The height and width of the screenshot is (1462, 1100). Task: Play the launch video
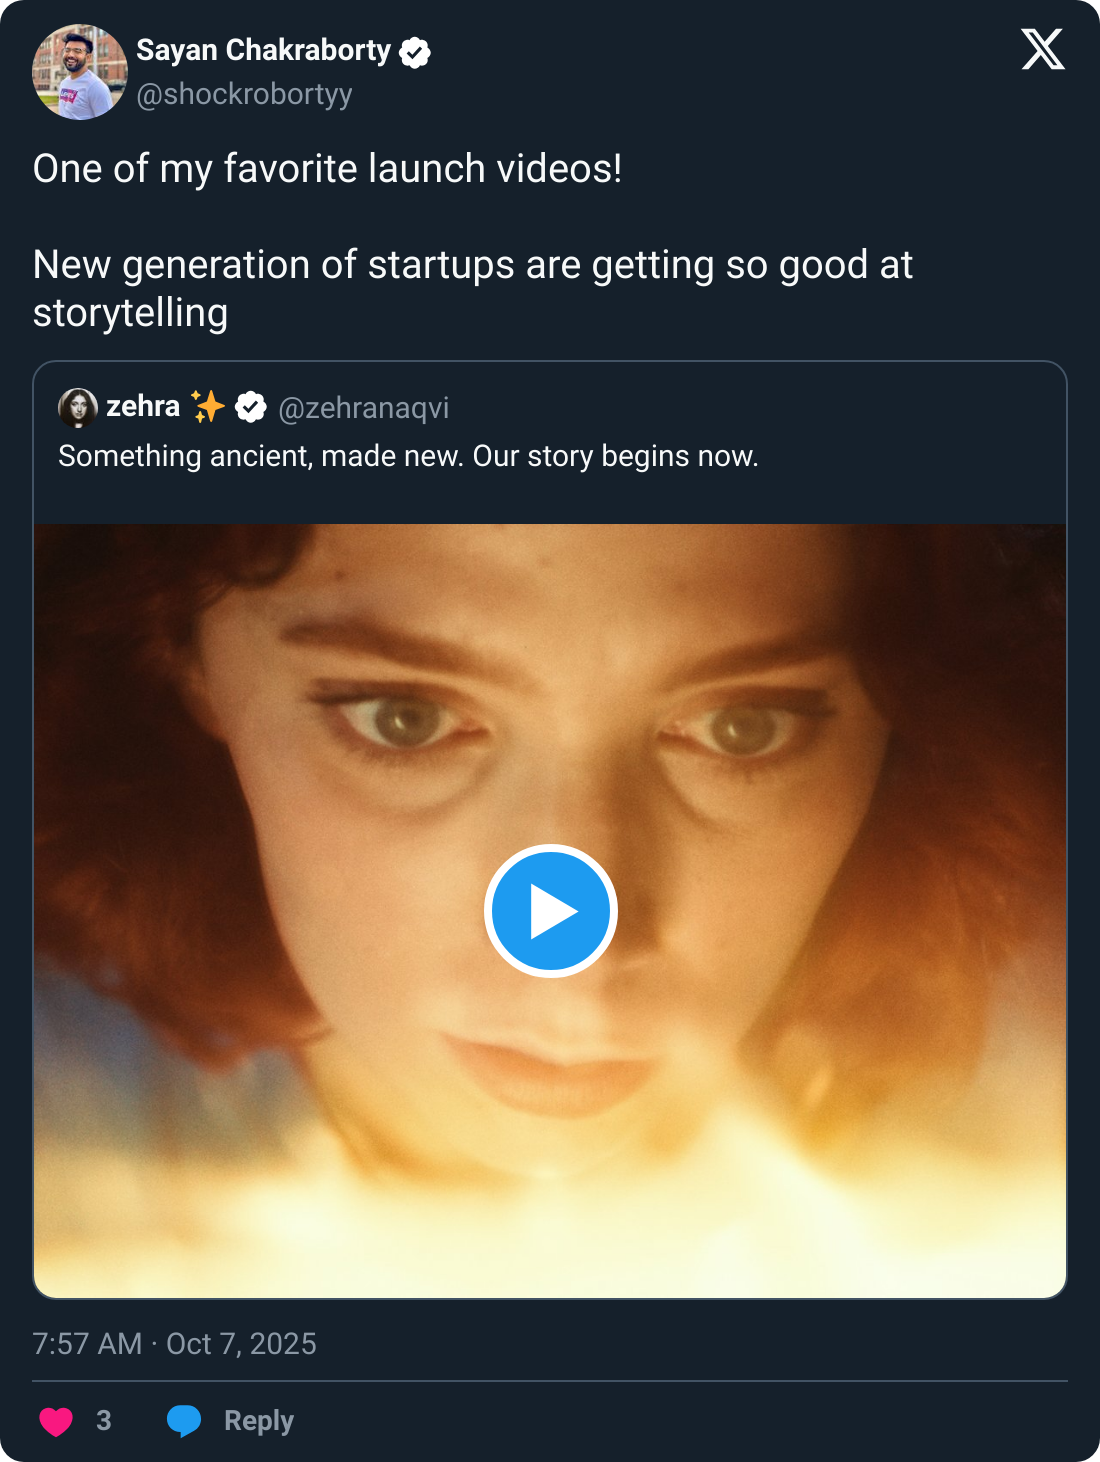click(x=550, y=911)
